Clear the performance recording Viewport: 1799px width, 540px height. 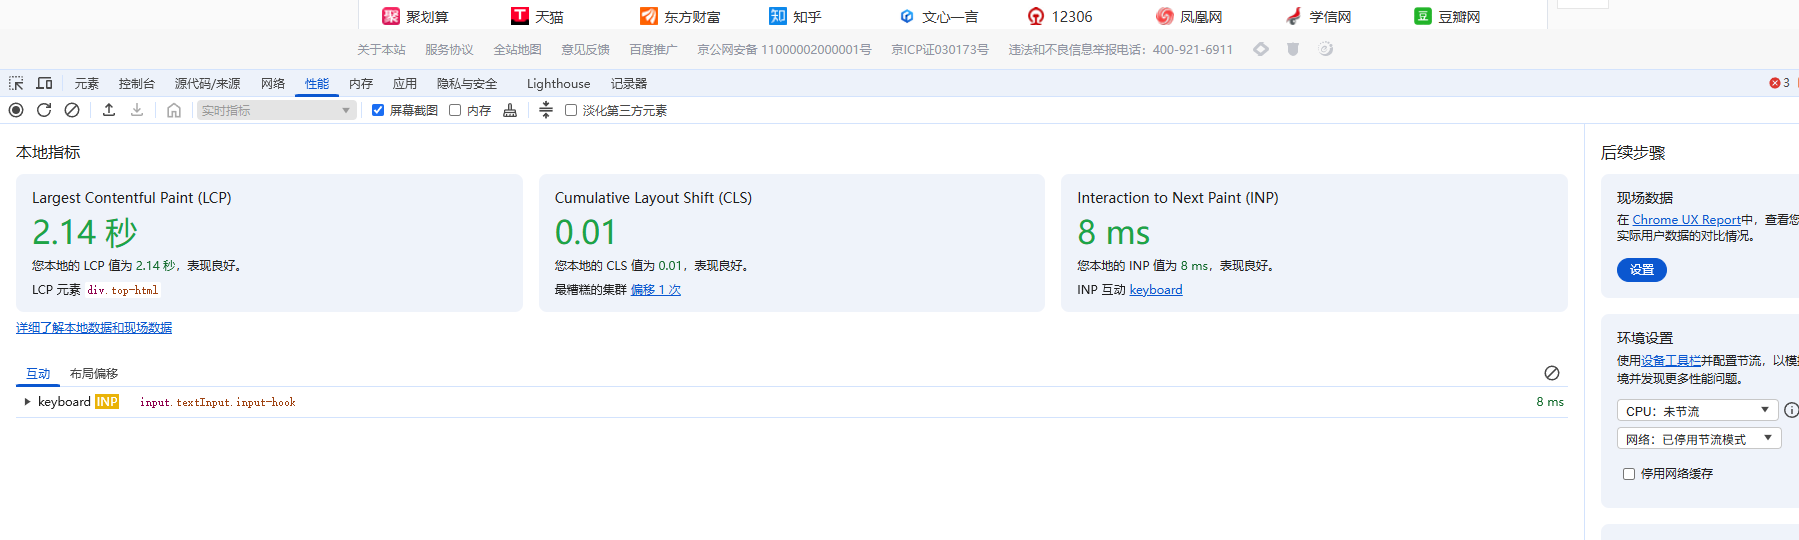(x=72, y=110)
